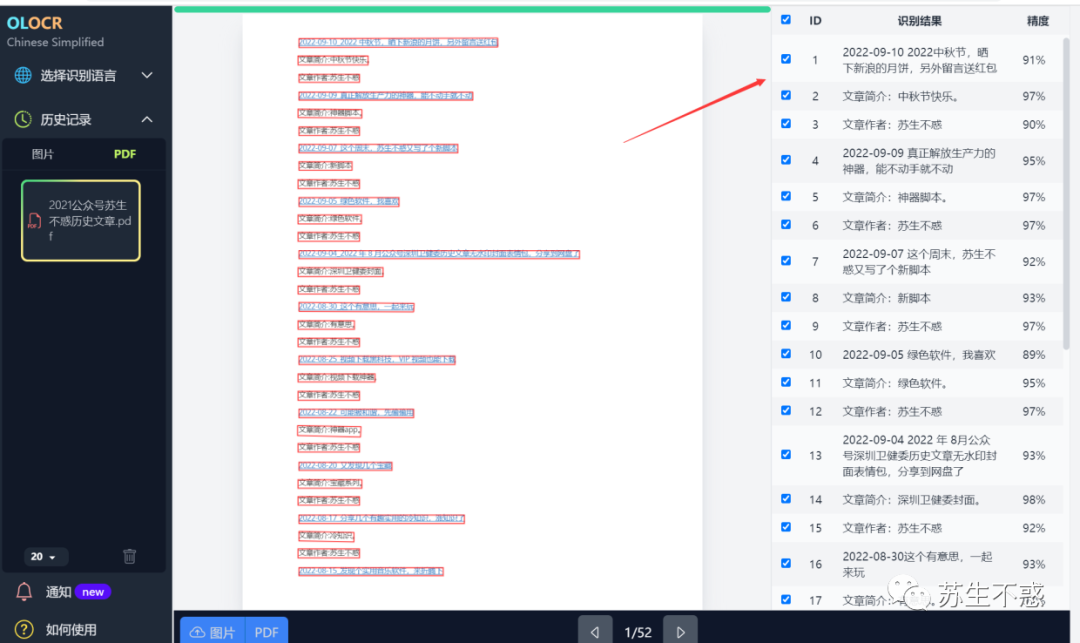Uncheck checkbox for result row 7
1080x643 pixels.
tap(786, 261)
